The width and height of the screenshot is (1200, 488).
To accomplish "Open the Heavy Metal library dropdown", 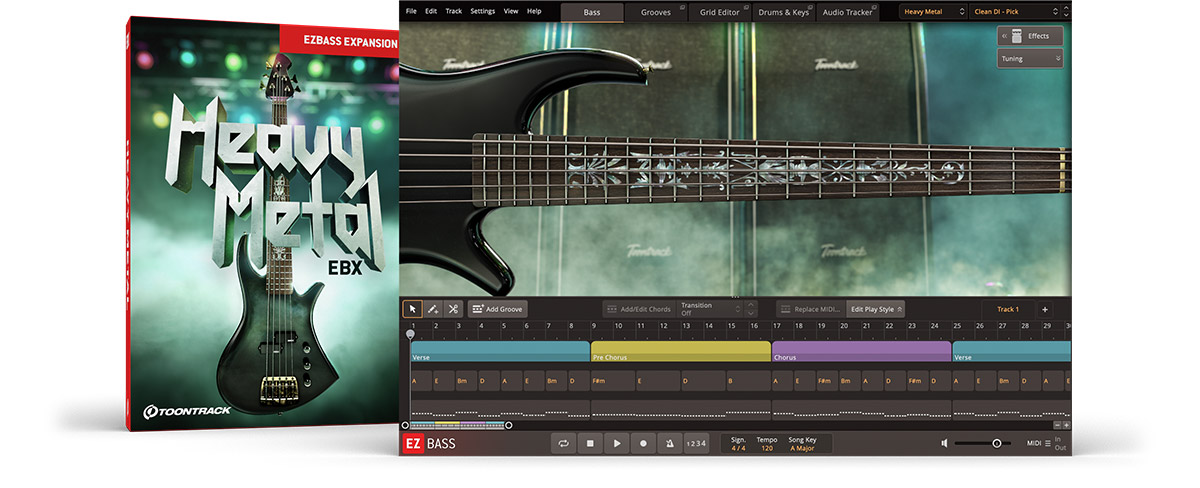I will click(x=933, y=12).
